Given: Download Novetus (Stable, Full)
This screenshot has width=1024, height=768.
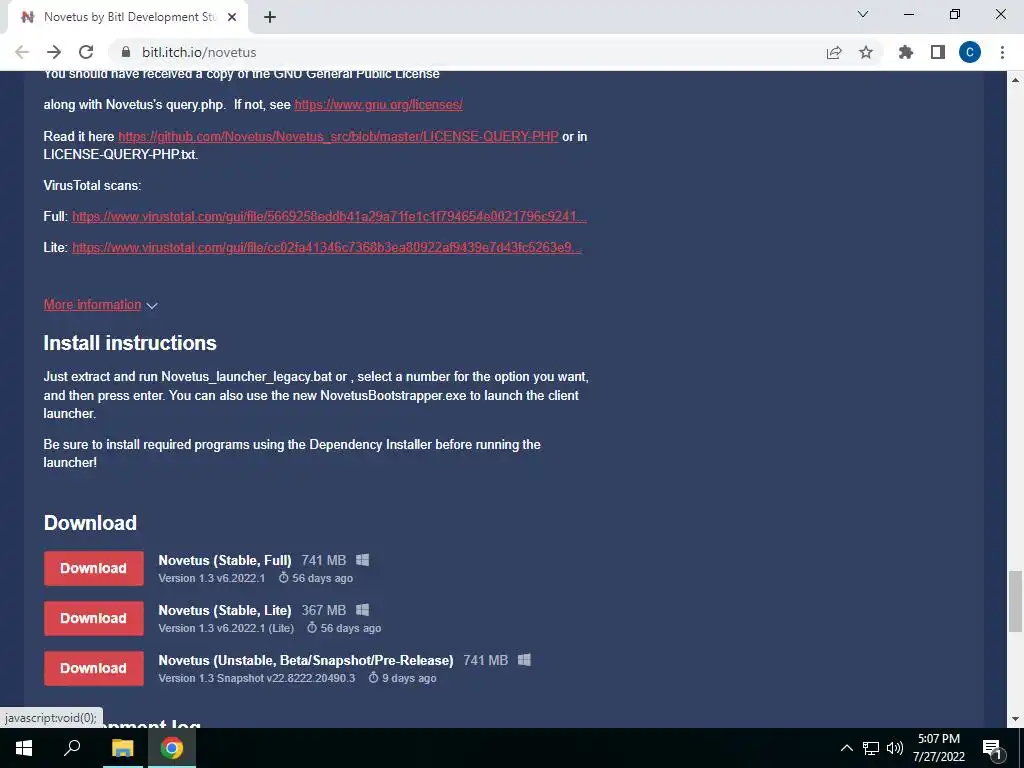Looking at the screenshot, I should [93, 568].
